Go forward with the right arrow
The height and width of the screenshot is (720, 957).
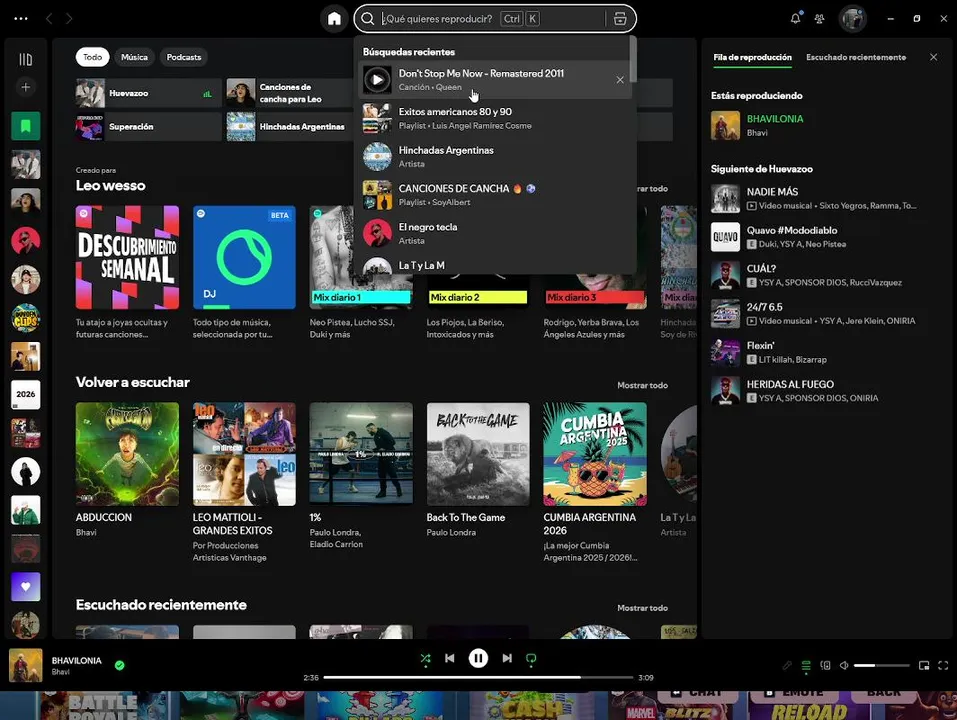tap(69, 19)
